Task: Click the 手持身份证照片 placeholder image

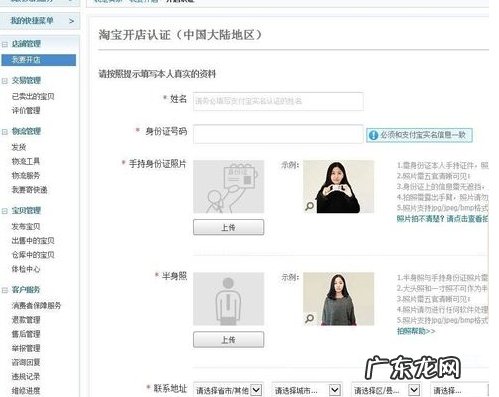Action: pos(229,187)
